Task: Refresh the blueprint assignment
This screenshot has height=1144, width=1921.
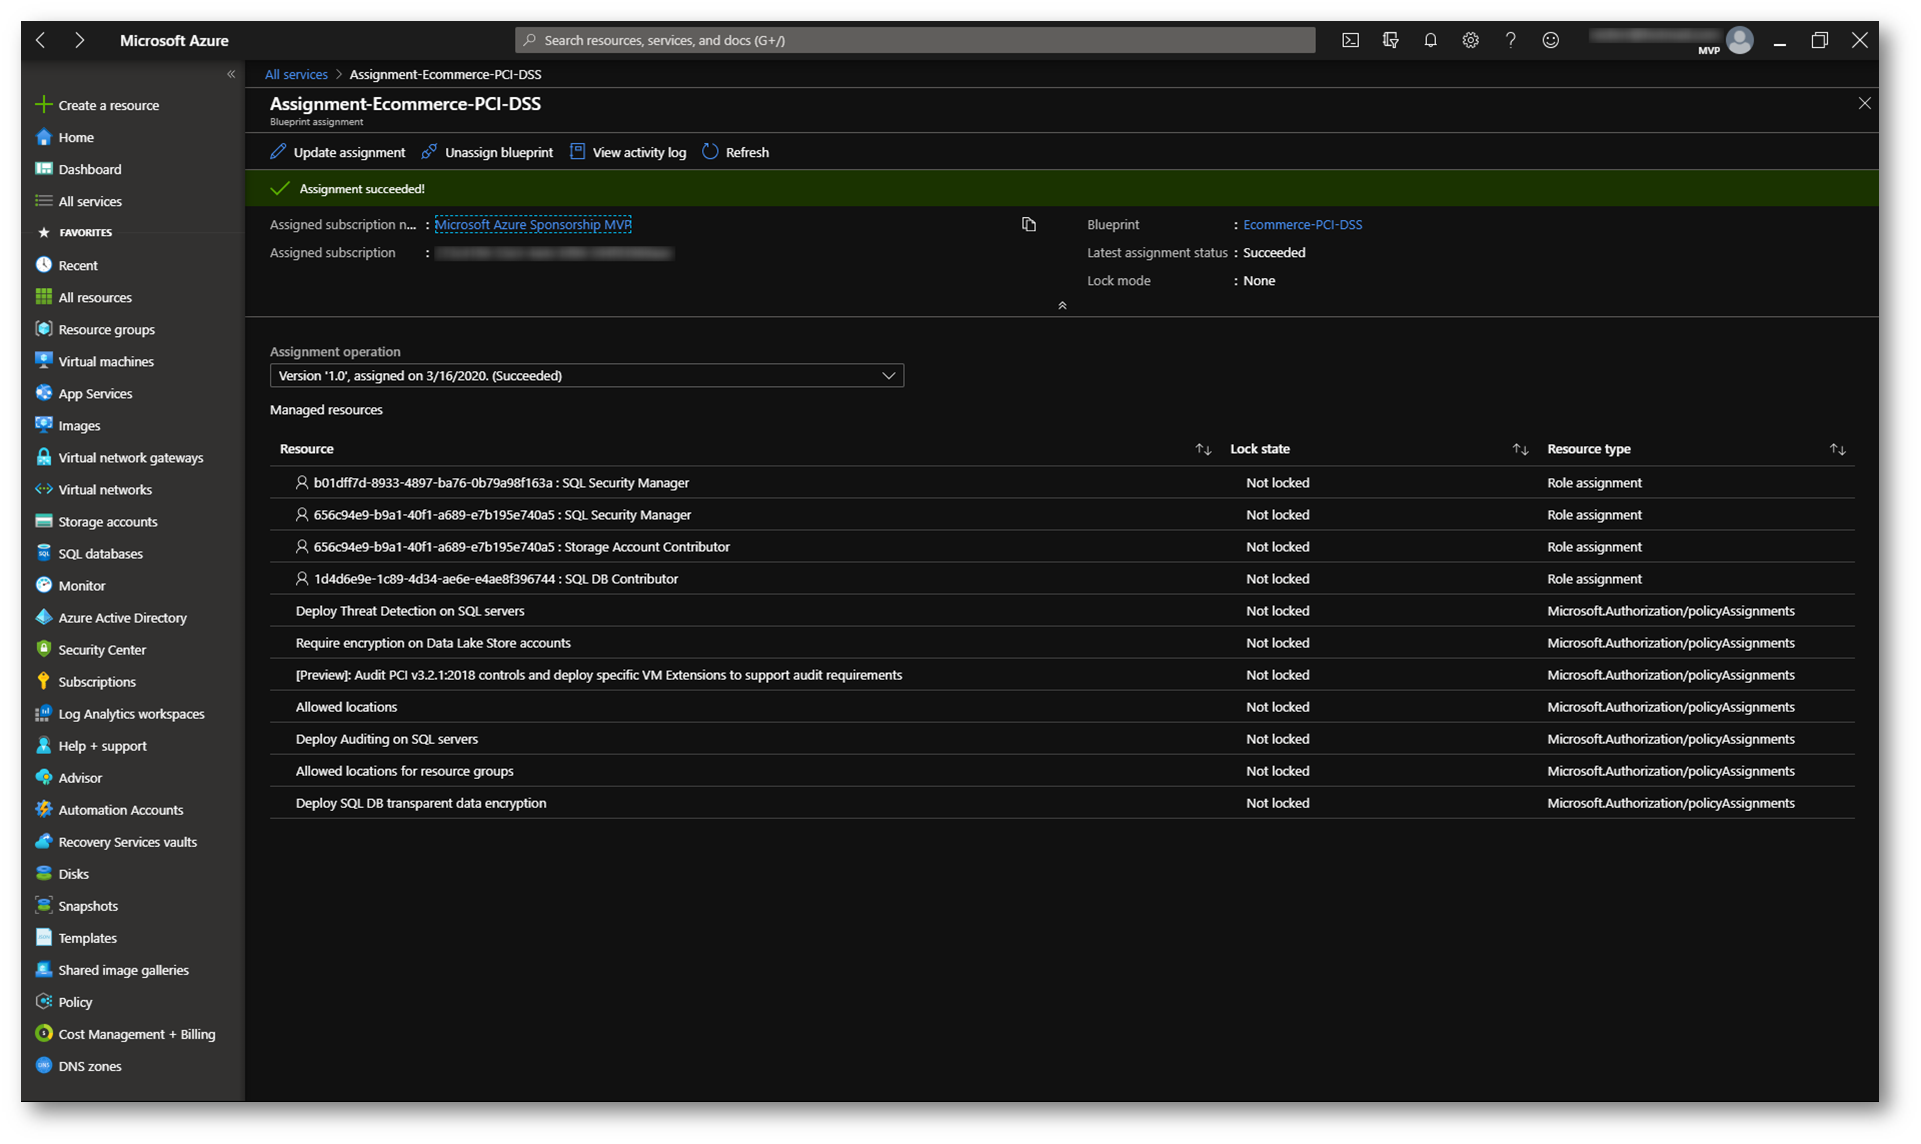Action: (736, 152)
